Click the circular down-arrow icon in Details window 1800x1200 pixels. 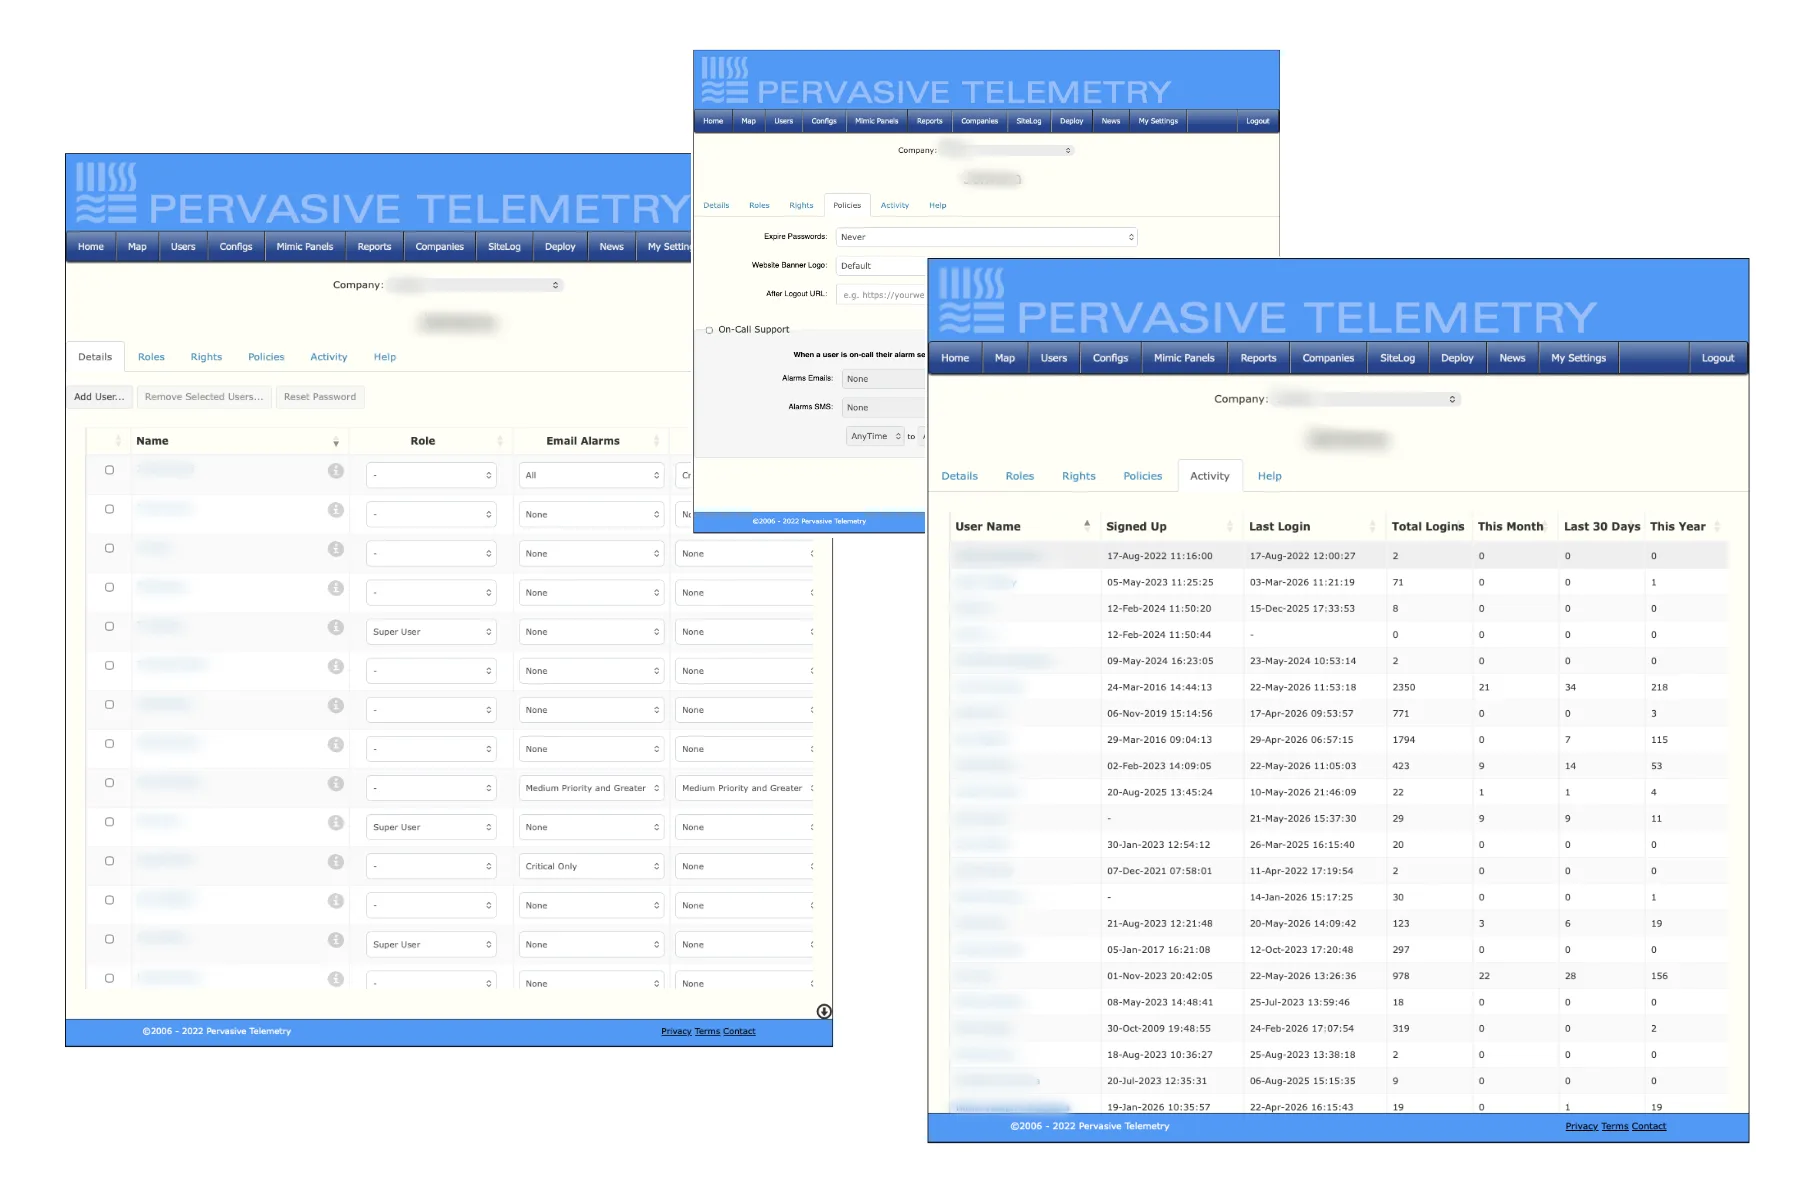(x=824, y=1011)
